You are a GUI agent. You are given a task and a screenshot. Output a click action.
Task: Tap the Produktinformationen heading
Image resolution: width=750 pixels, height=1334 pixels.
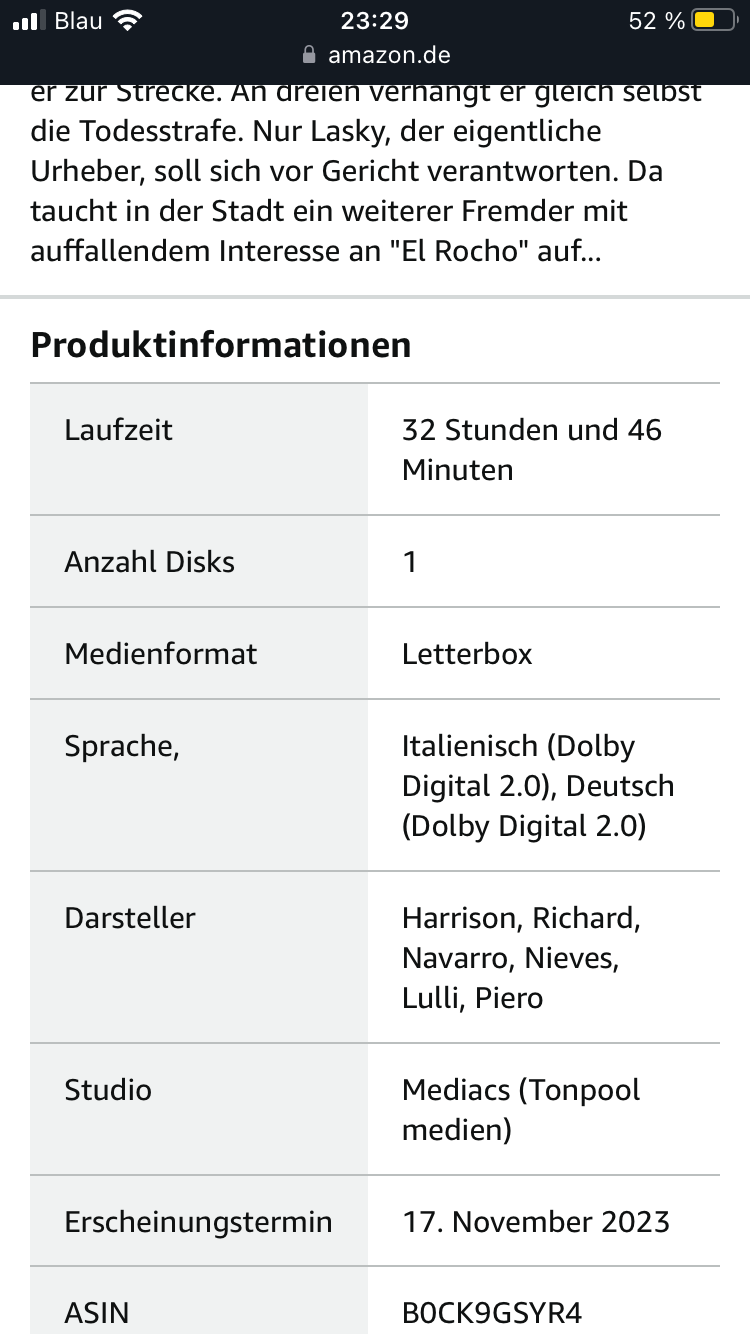click(x=221, y=344)
